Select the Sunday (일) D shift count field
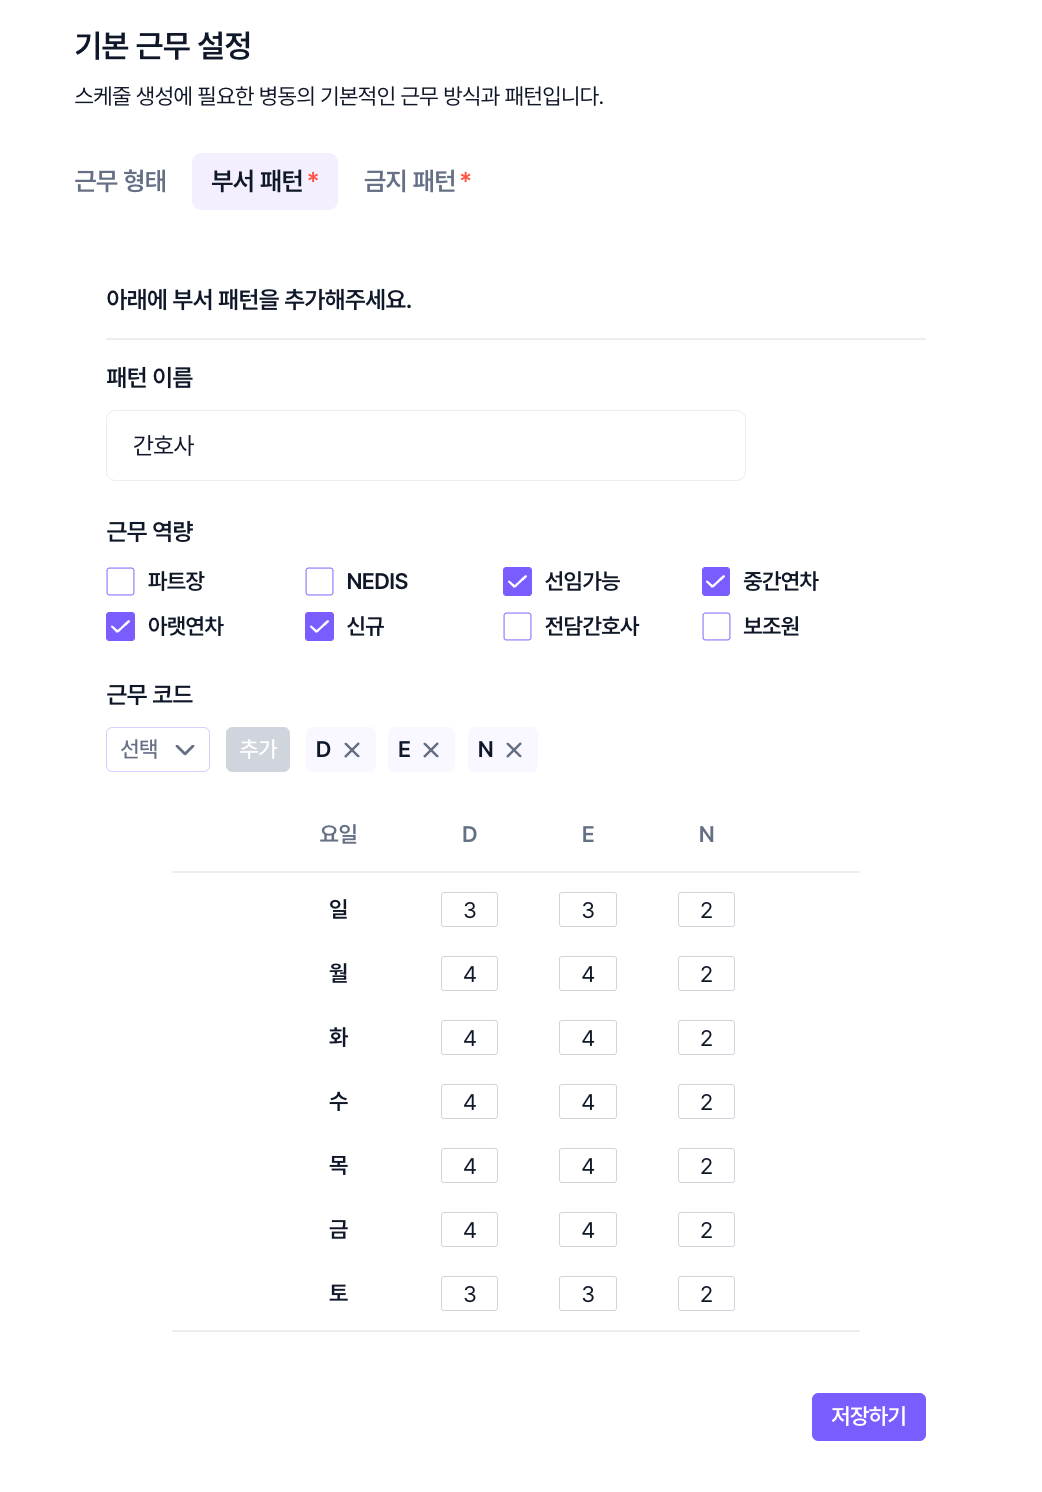 click(470, 910)
